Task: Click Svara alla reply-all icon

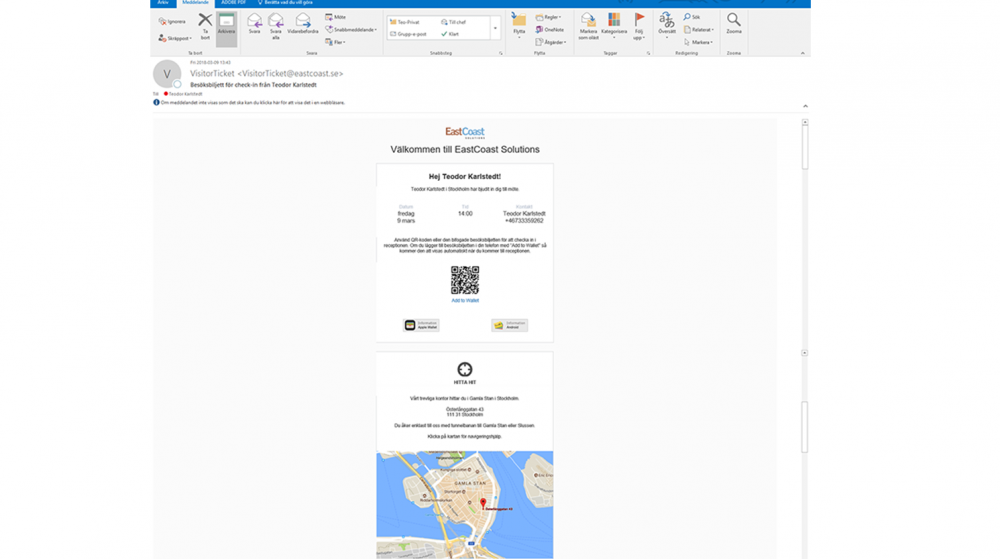Action: click(276, 25)
